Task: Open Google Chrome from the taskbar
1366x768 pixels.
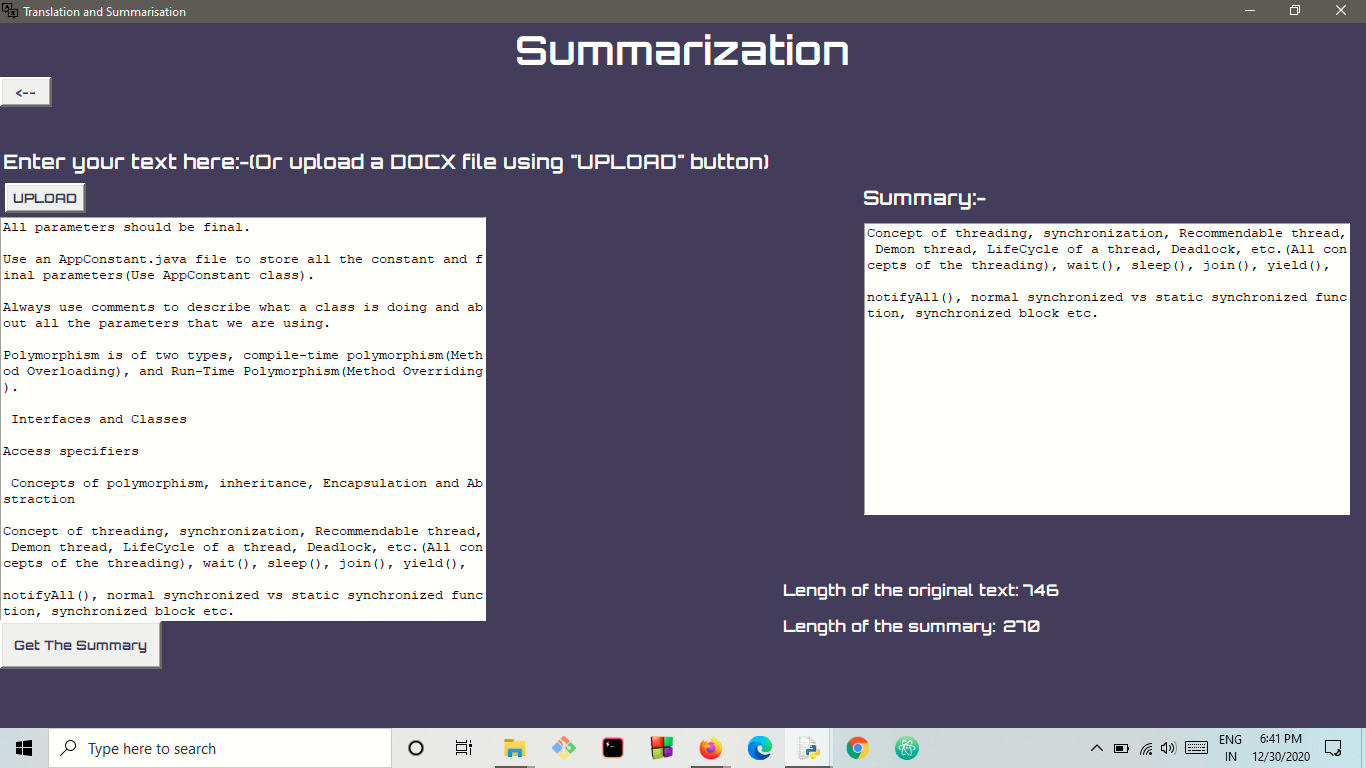Action: point(857,747)
